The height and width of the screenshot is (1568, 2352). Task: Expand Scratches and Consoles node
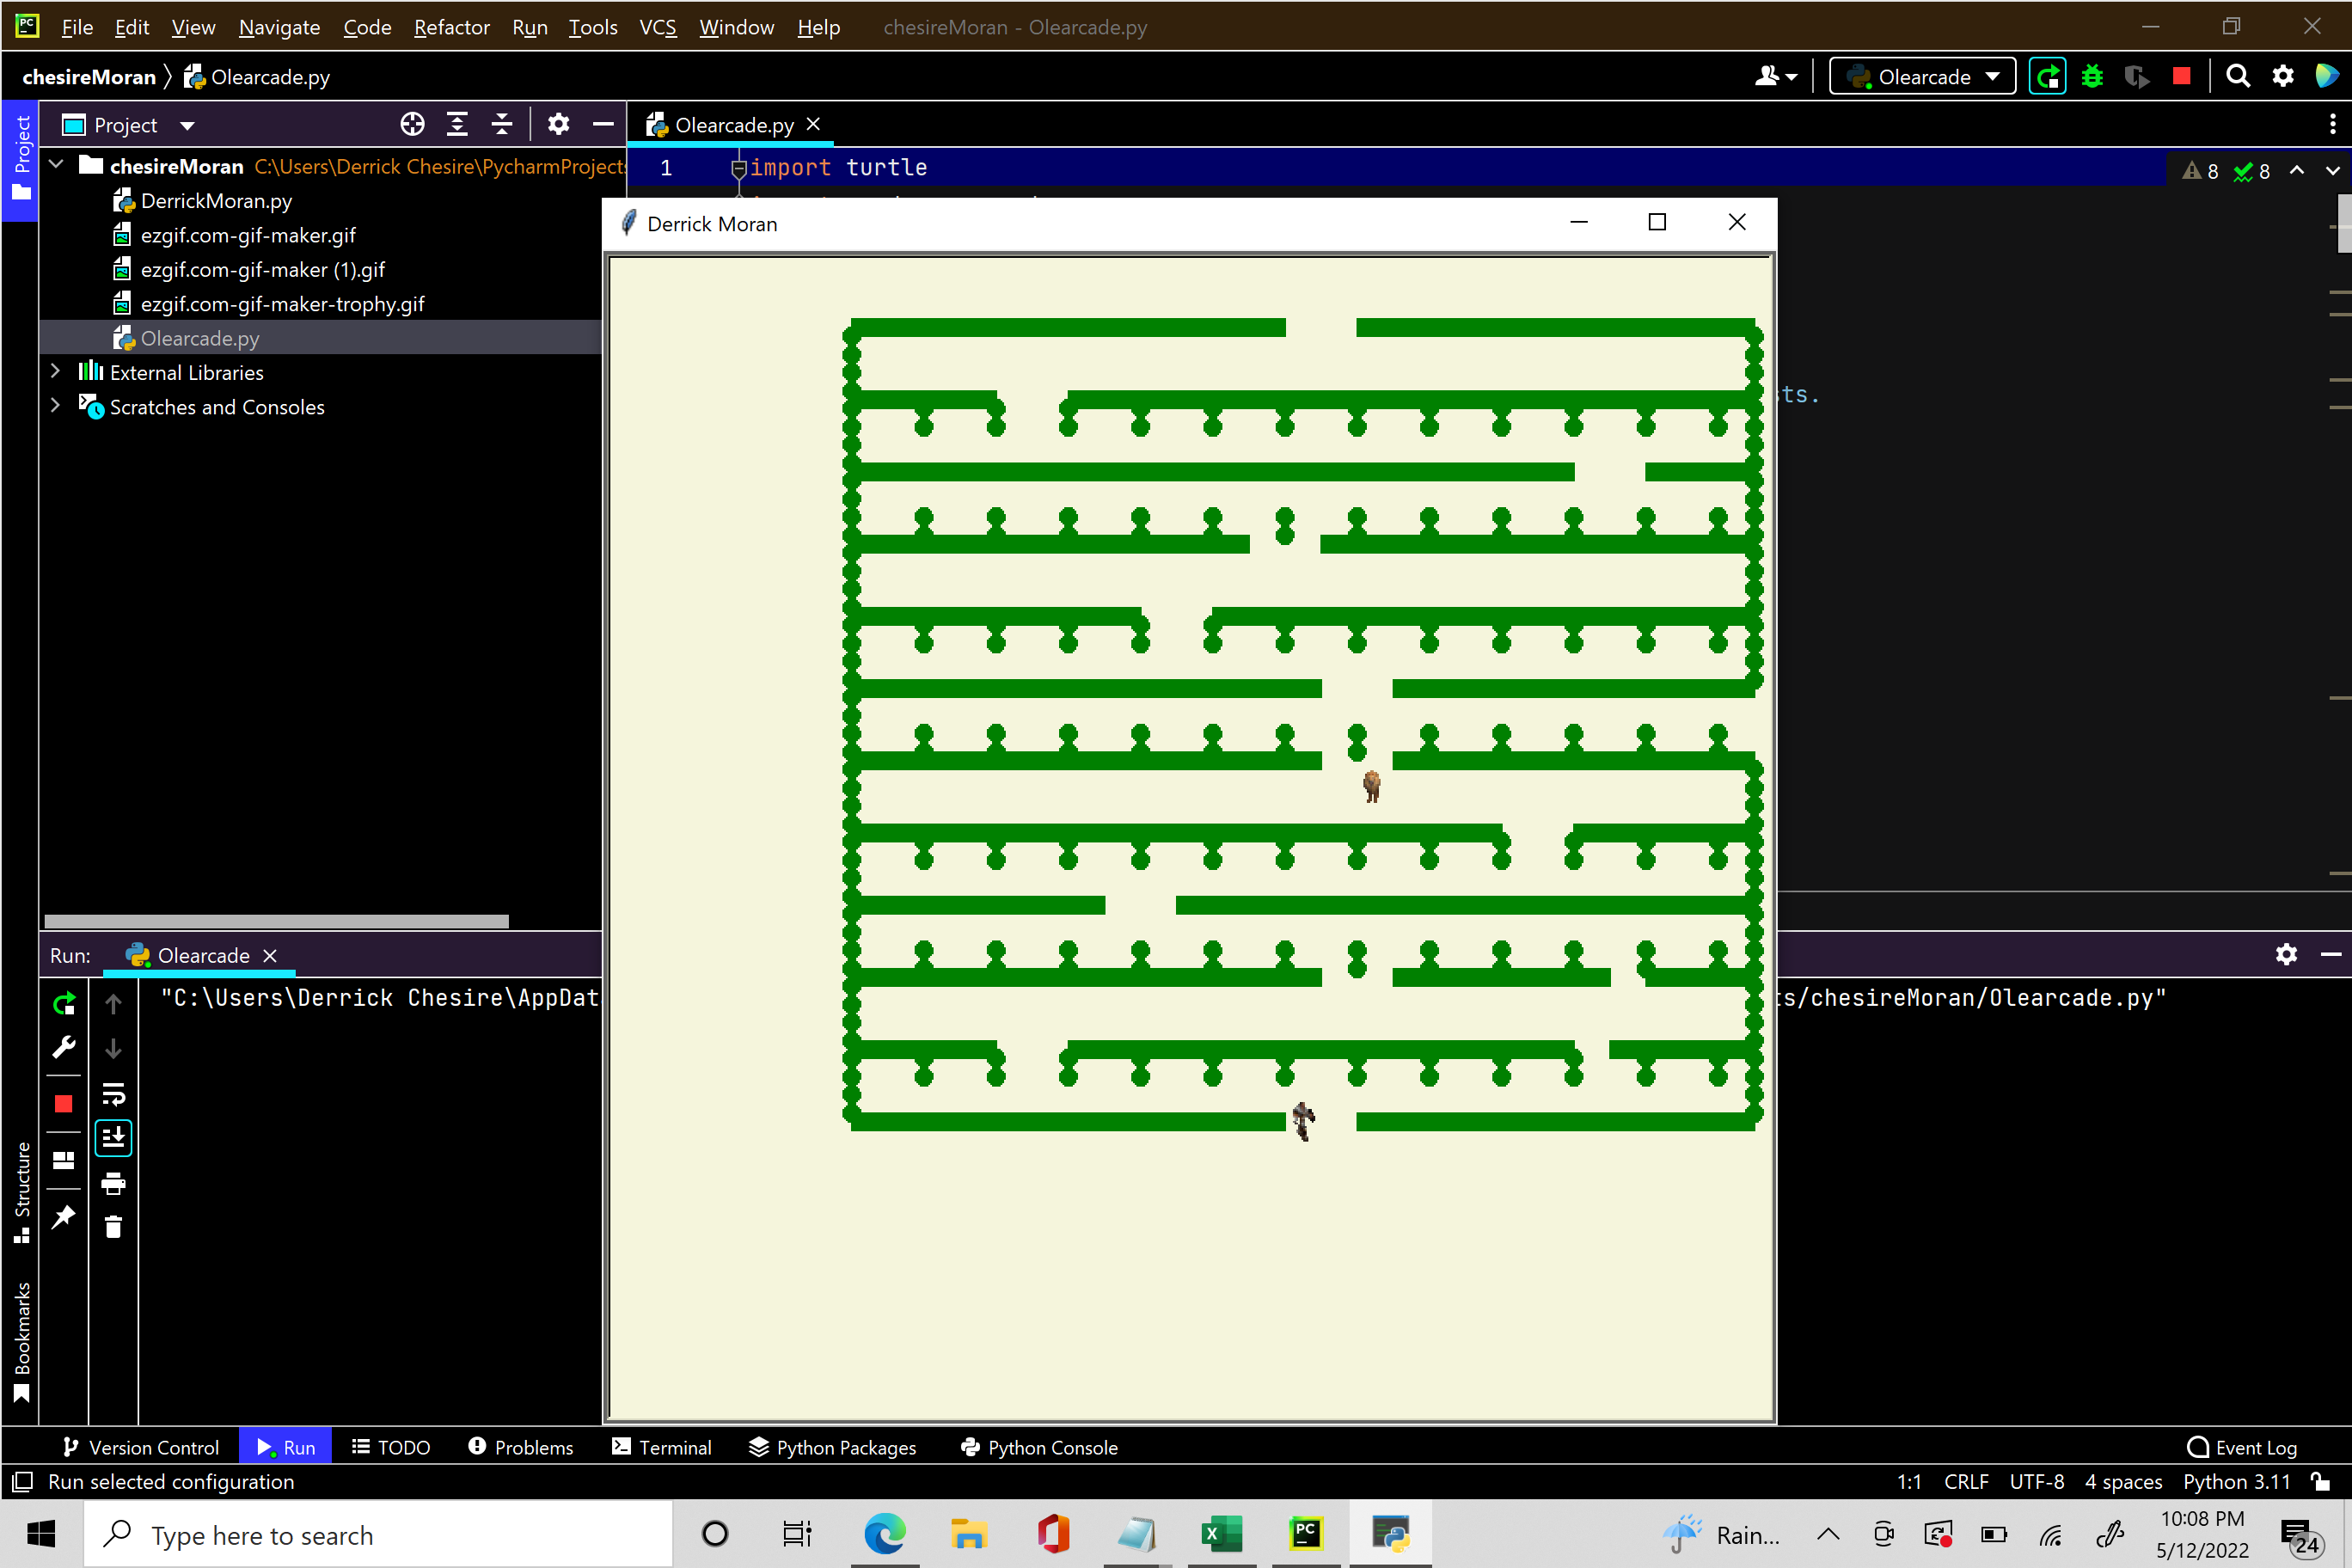[56, 406]
